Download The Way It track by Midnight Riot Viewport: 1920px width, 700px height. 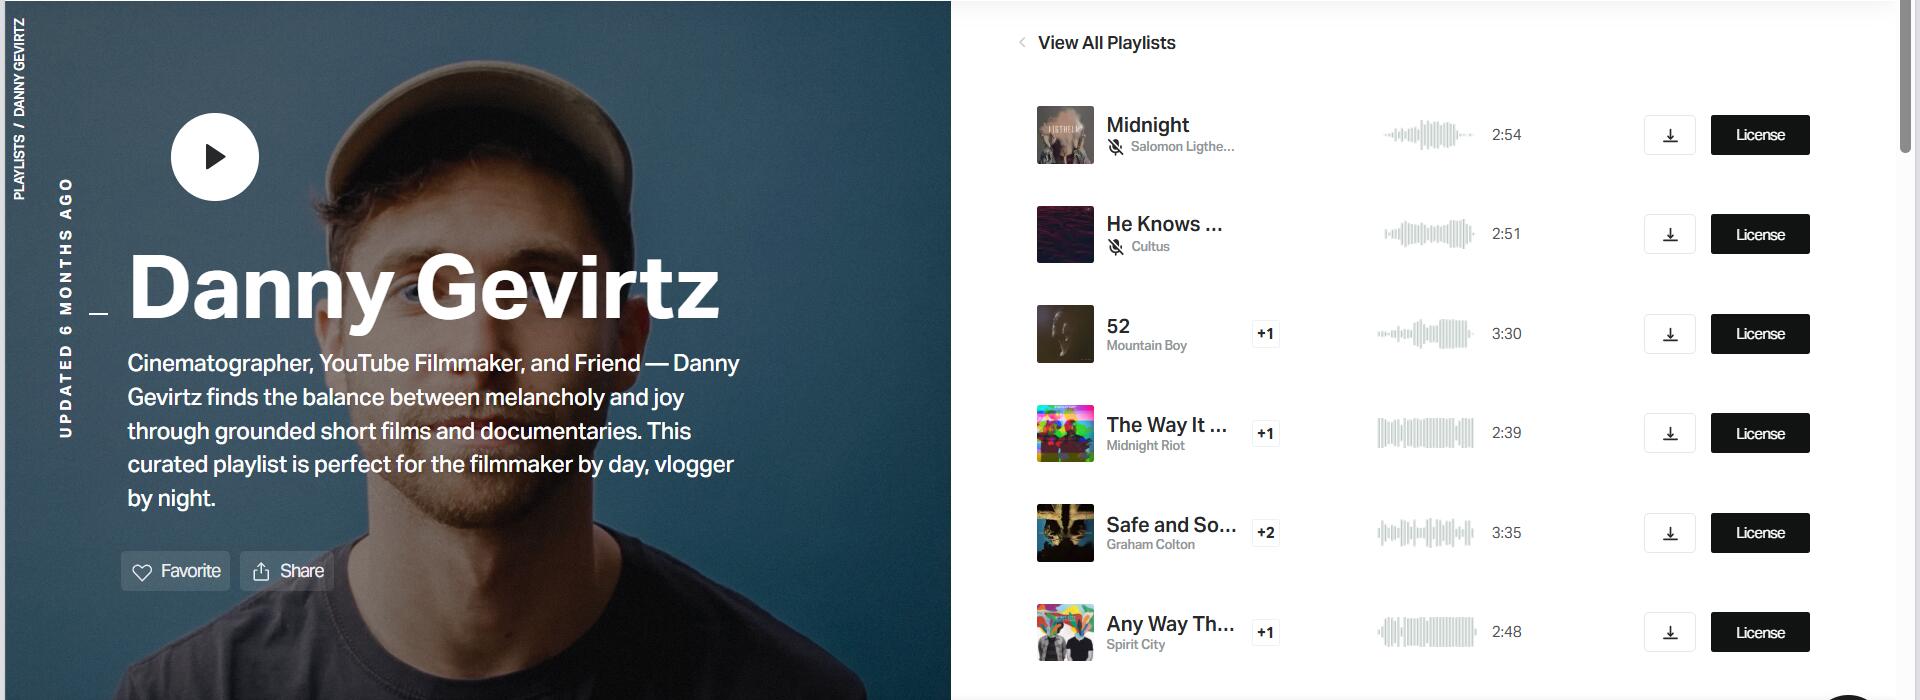point(1670,433)
